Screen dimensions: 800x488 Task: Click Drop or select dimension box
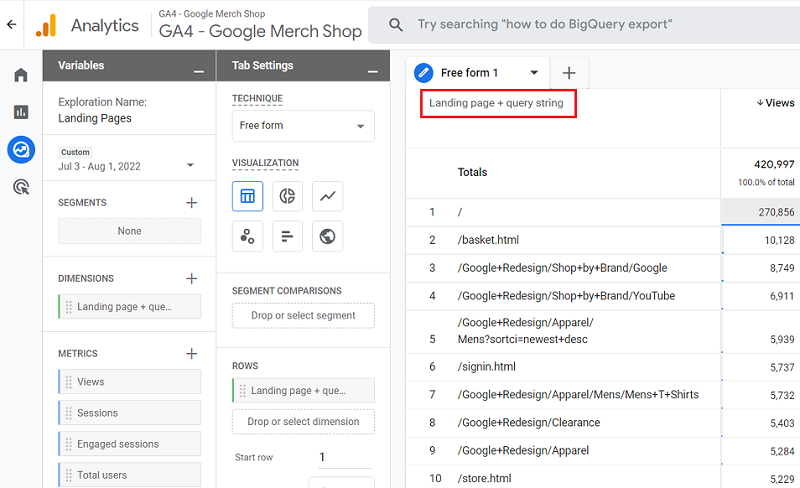pos(303,422)
